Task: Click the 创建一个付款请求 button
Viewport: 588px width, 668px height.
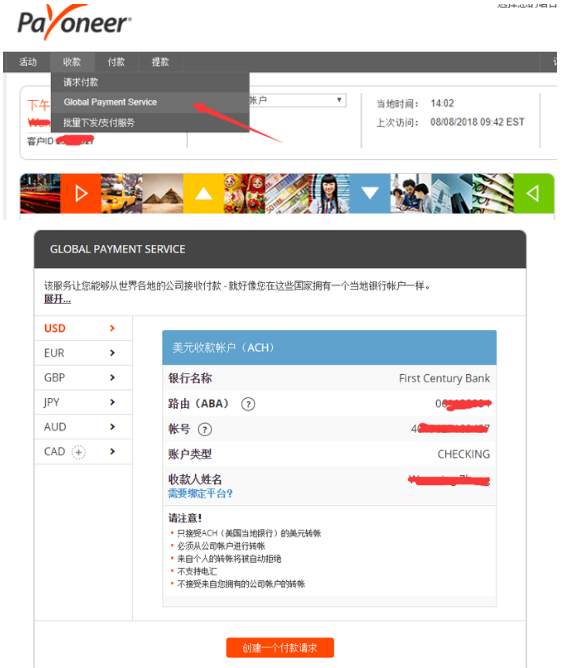Action: [280, 648]
